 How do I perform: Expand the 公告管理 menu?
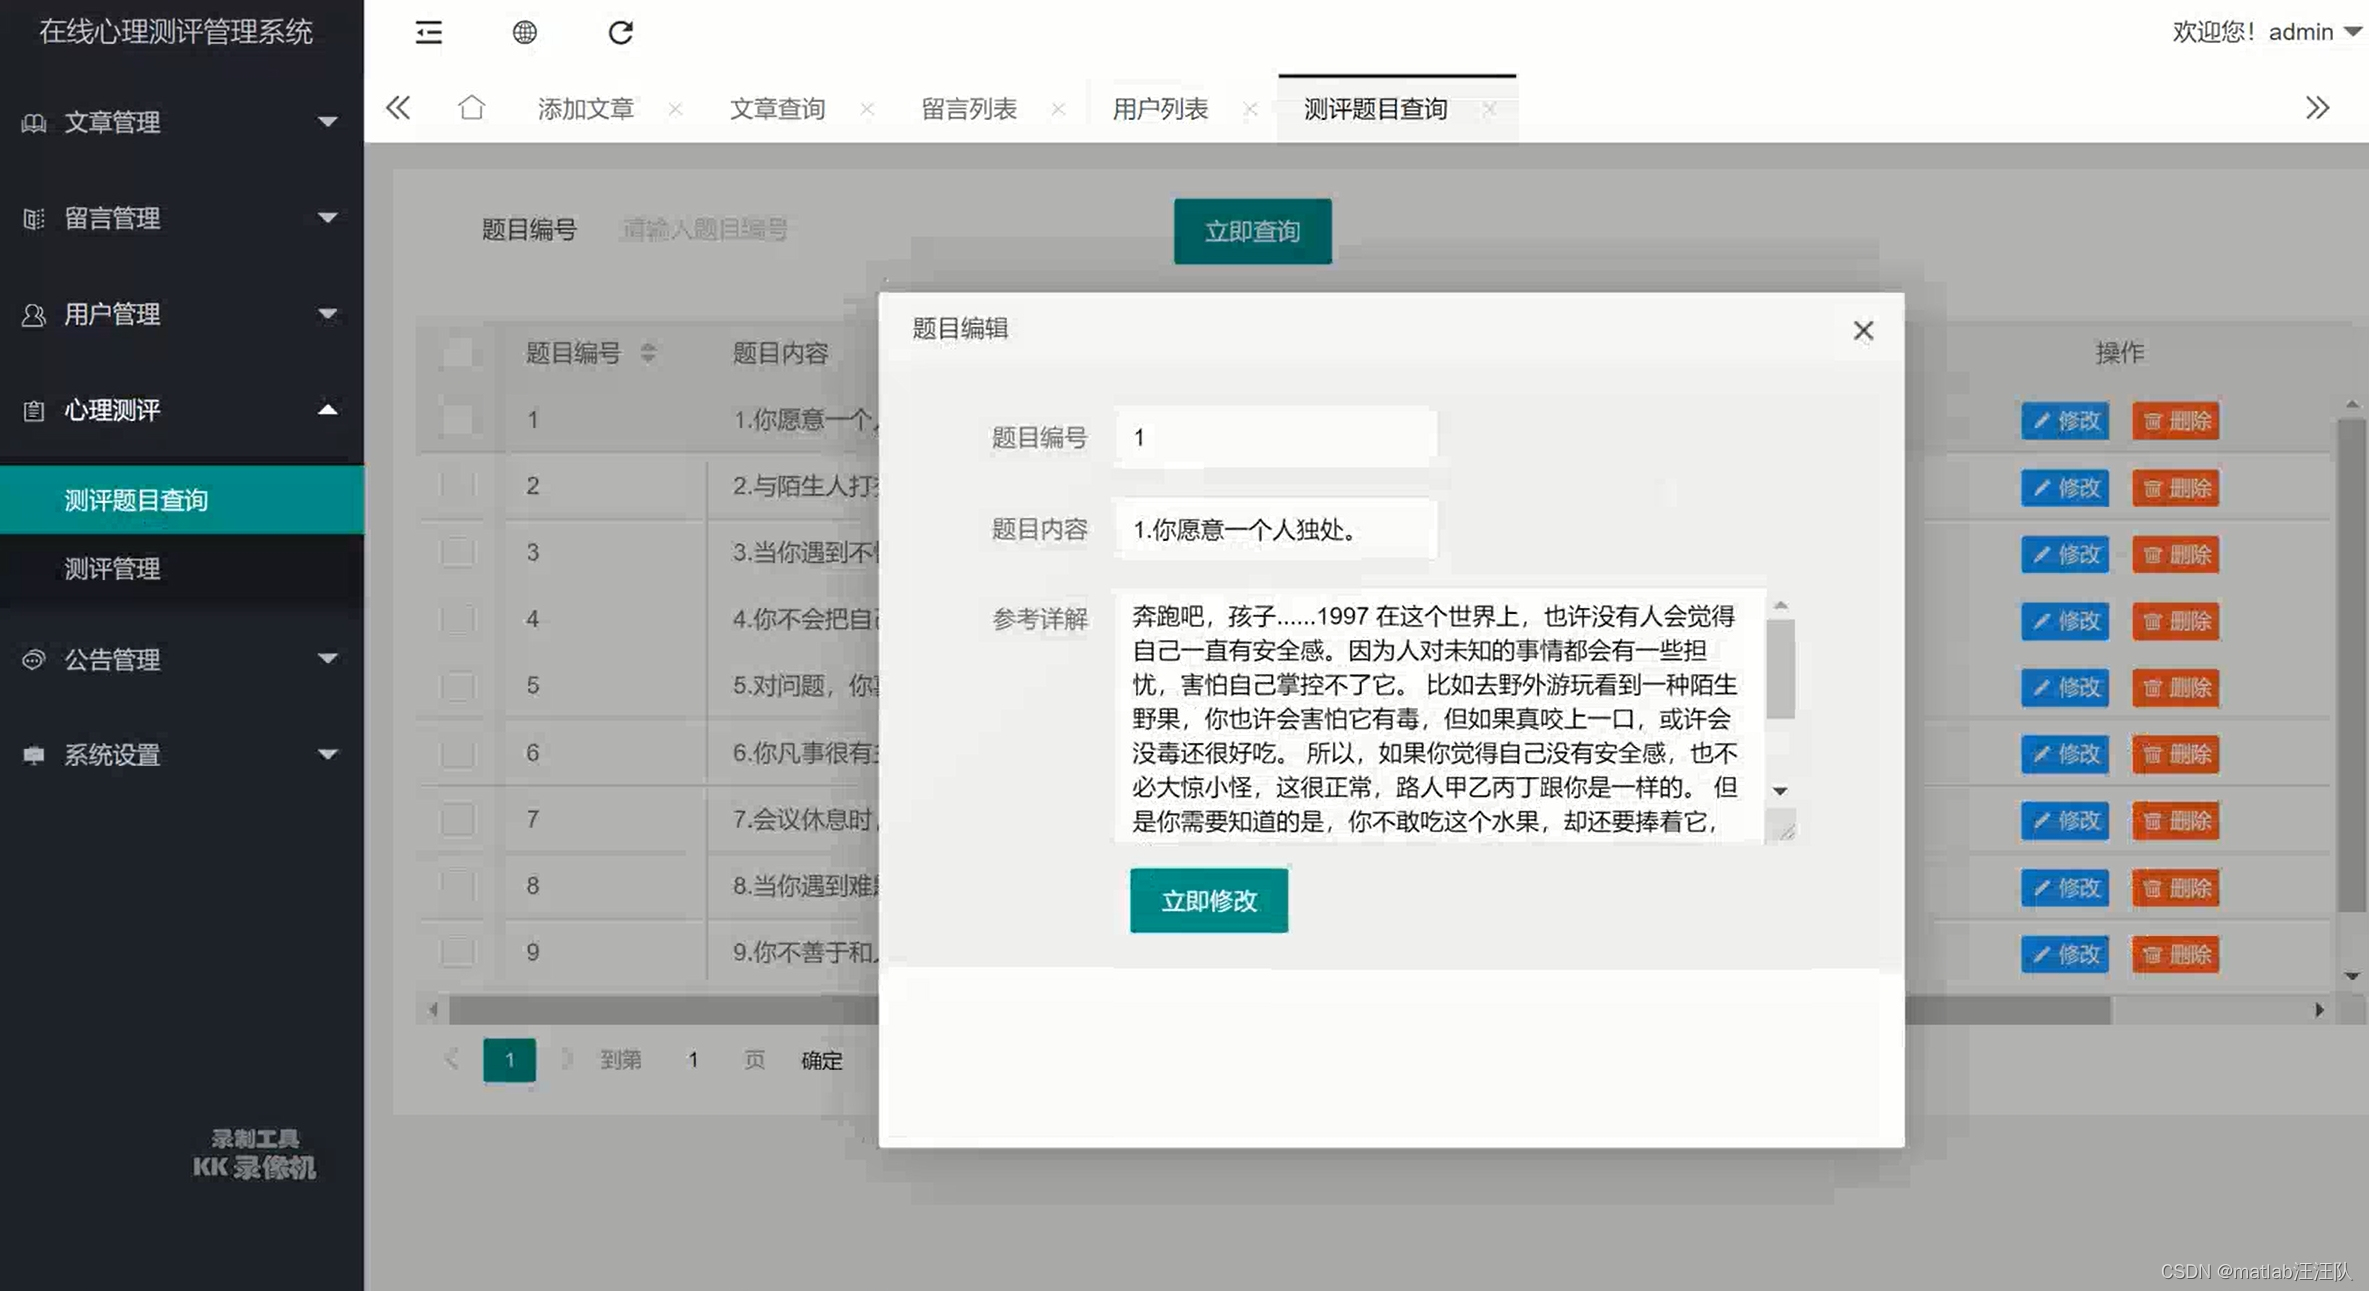[x=326, y=658]
